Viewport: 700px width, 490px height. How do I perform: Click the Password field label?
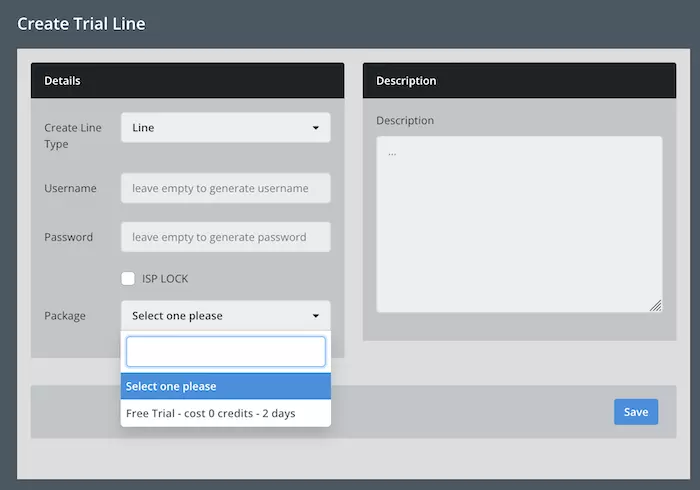[68, 237]
